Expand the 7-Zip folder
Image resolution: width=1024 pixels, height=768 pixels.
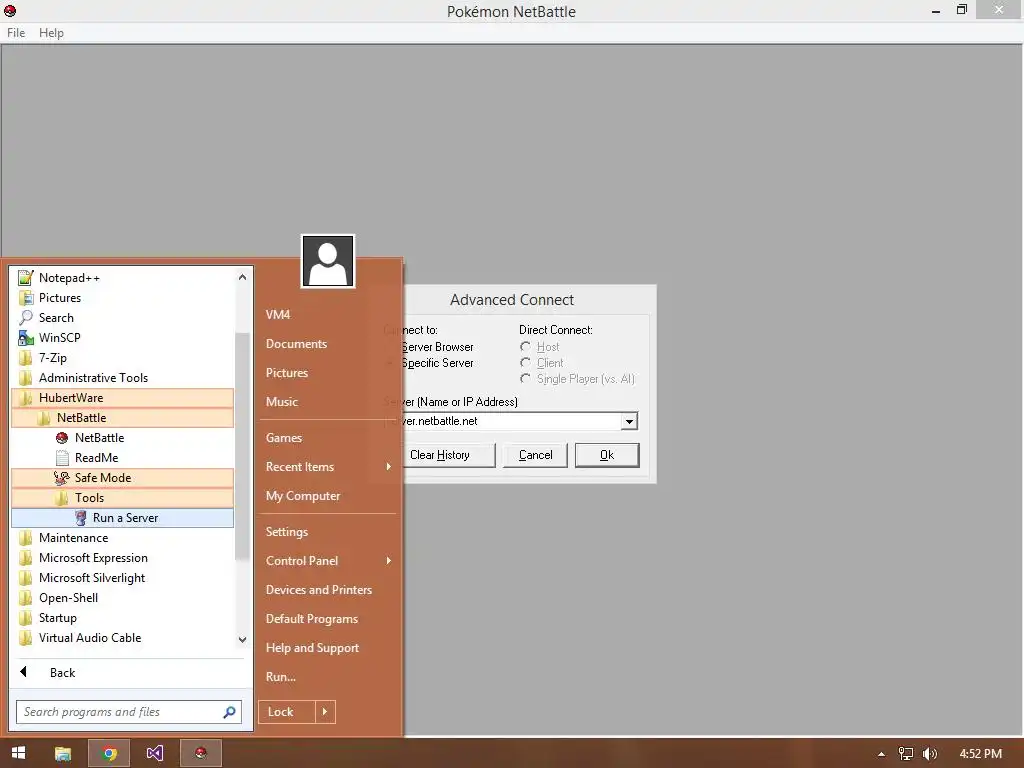coord(122,358)
